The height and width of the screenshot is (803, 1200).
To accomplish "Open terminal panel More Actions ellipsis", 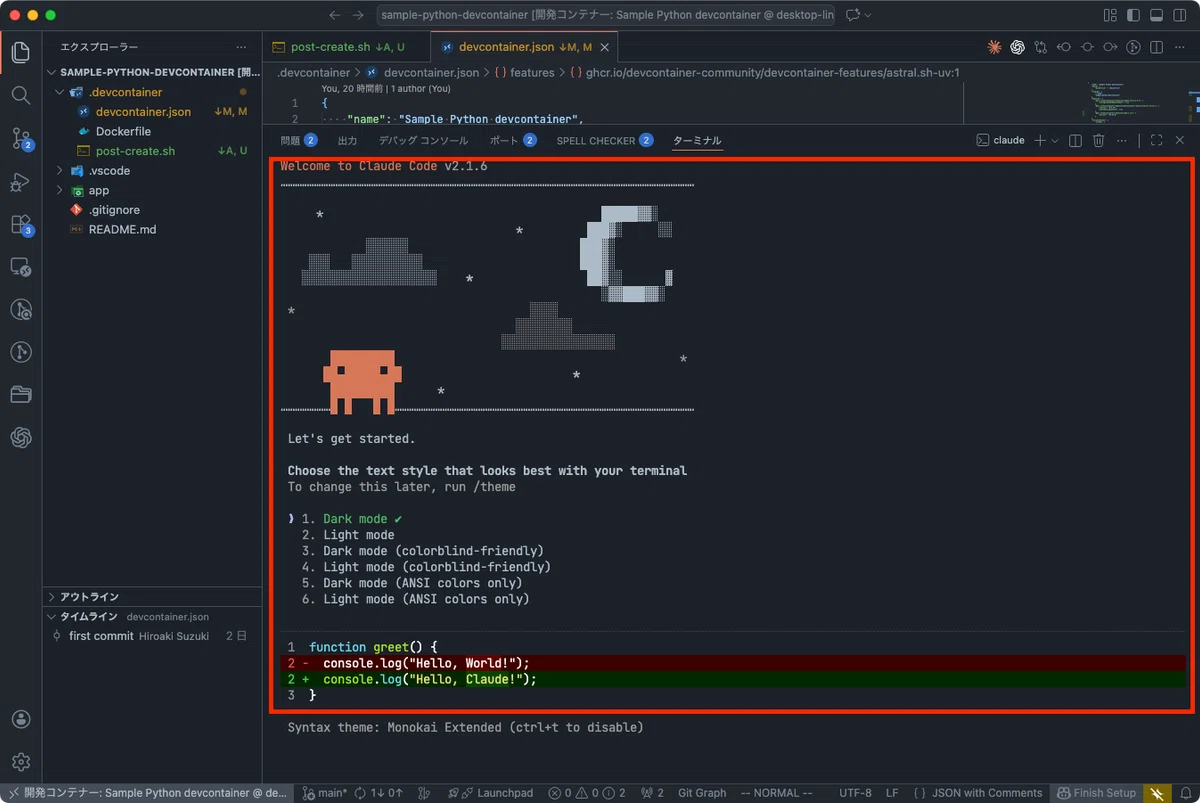I will (1122, 141).
